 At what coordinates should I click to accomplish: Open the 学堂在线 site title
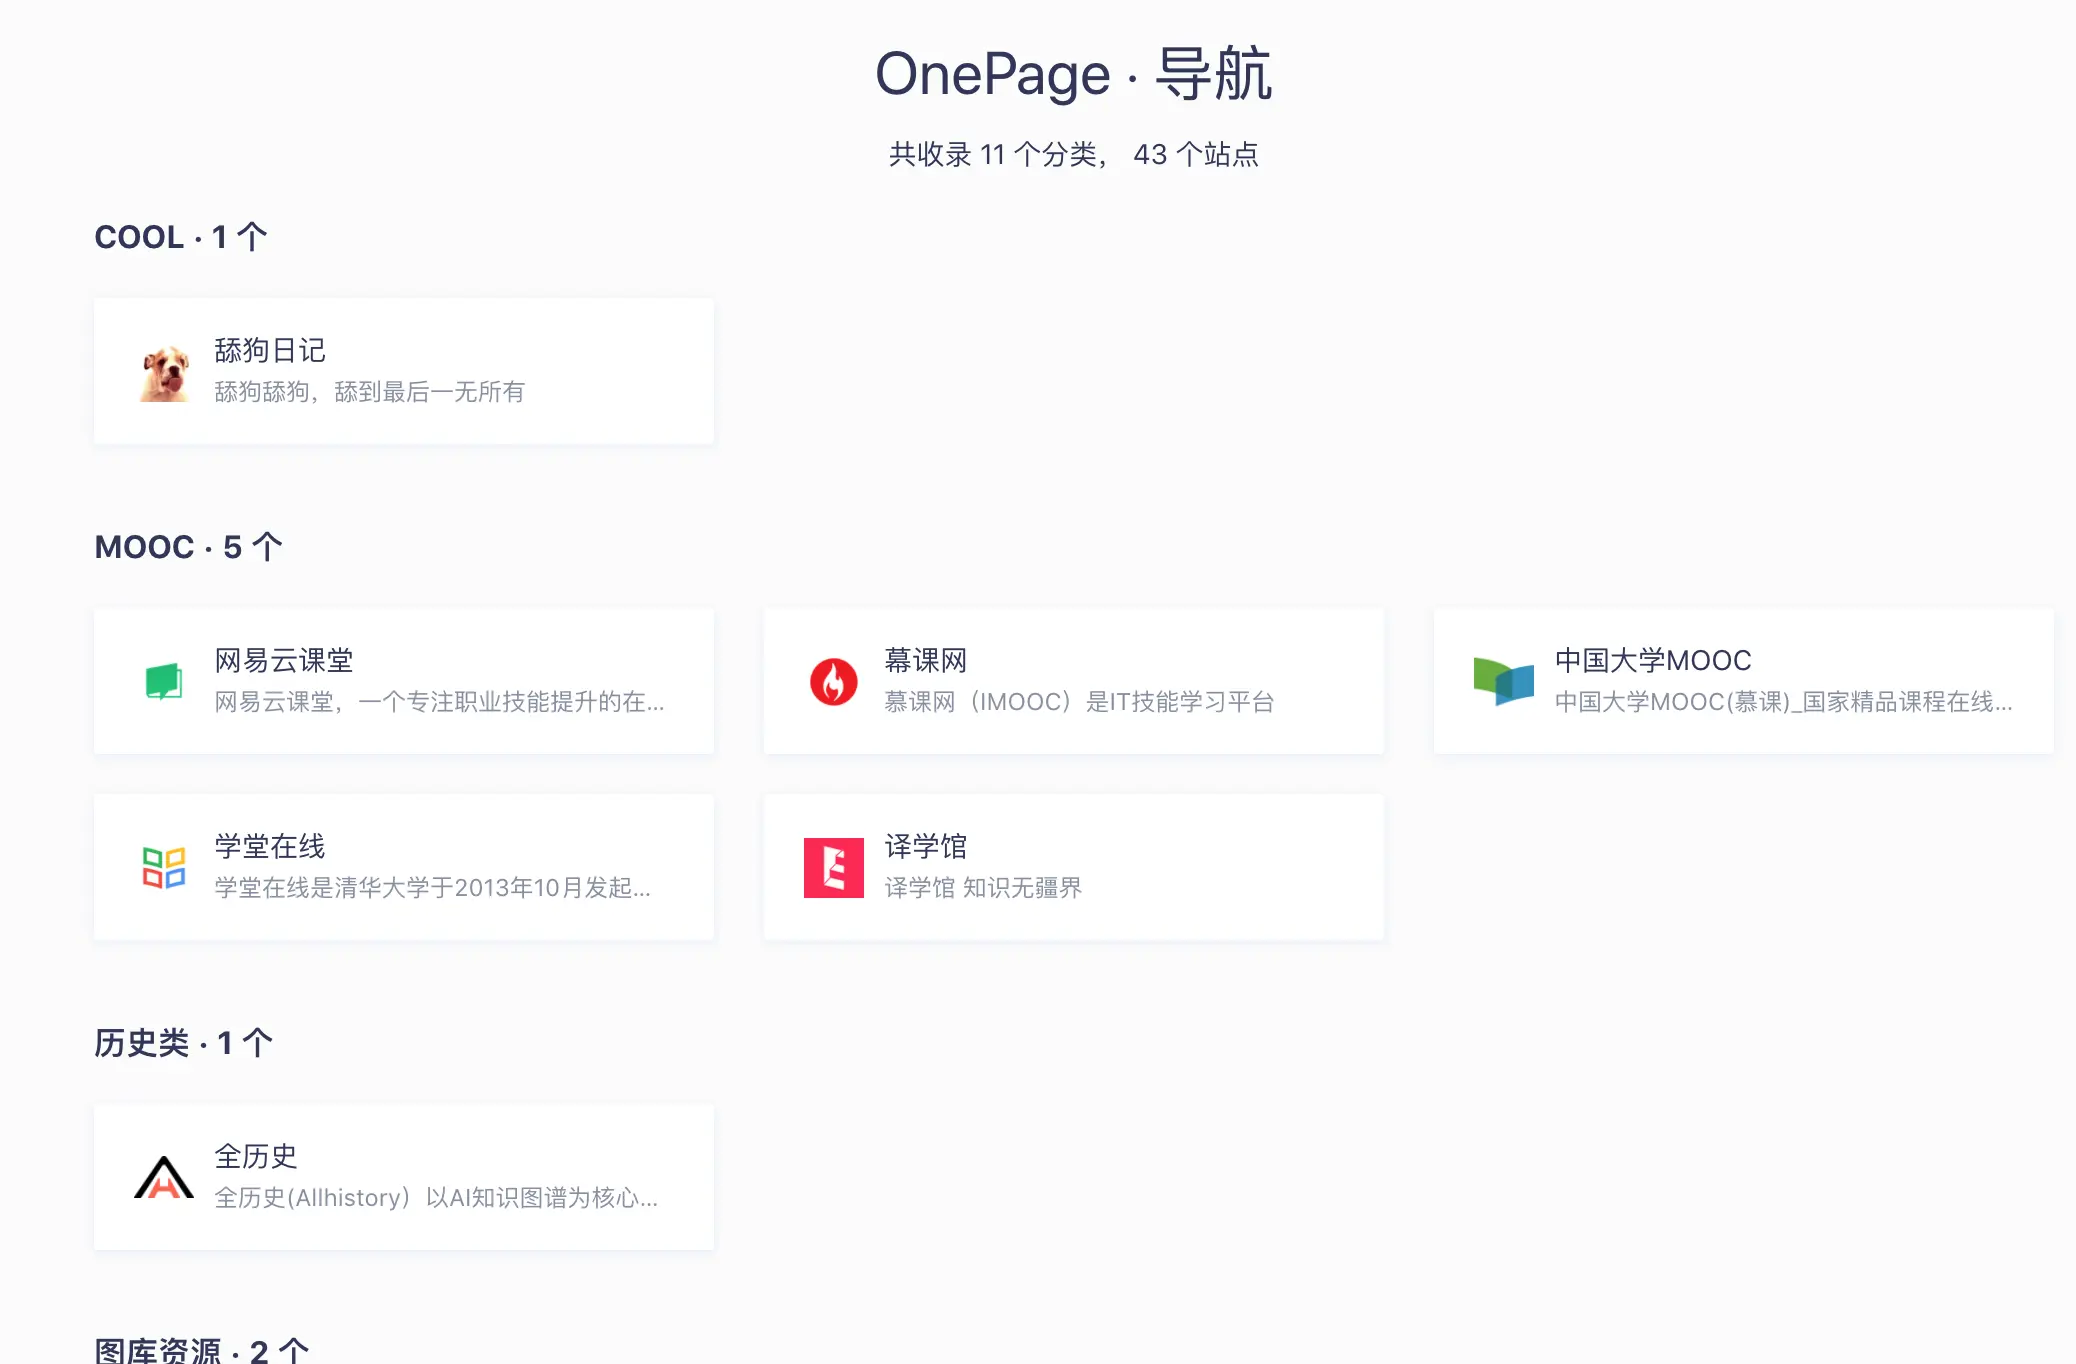270,847
